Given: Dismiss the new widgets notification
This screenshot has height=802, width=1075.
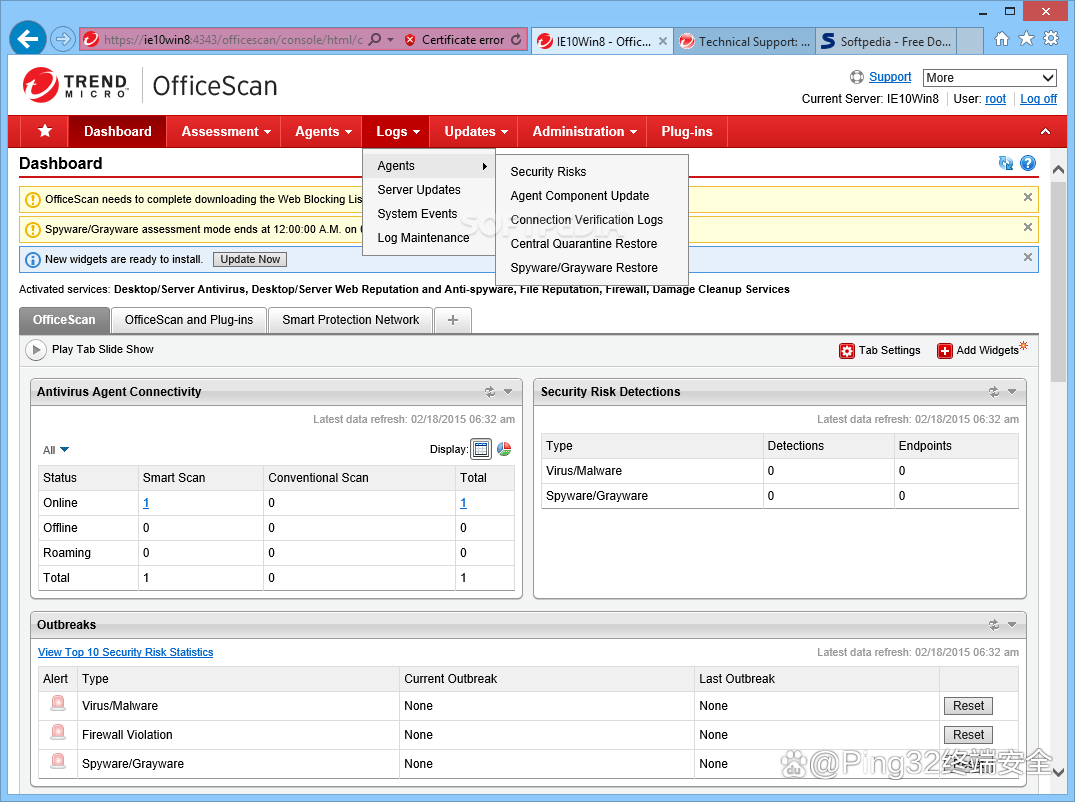Looking at the screenshot, I should (x=1028, y=257).
